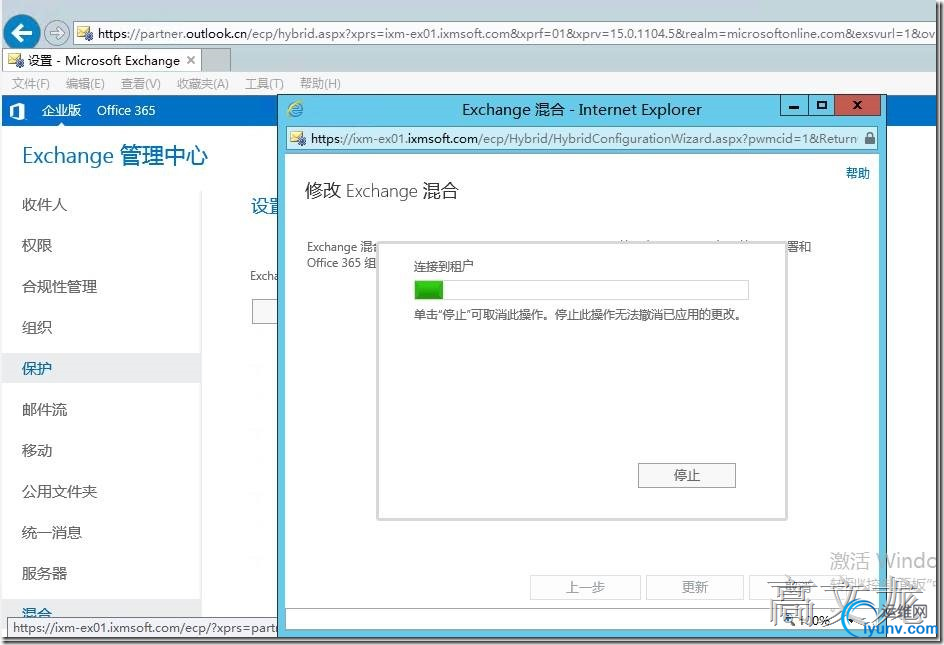Click the 连接到租户 status label
Viewport: 944px width, 645px height.
pyautogui.click(x=443, y=266)
